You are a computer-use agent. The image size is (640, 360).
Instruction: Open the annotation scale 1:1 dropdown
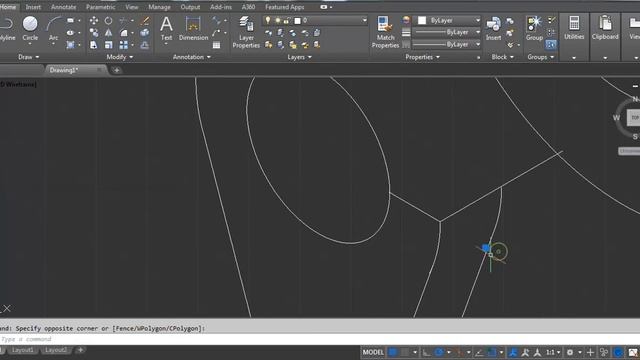pyautogui.click(x=553, y=352)
